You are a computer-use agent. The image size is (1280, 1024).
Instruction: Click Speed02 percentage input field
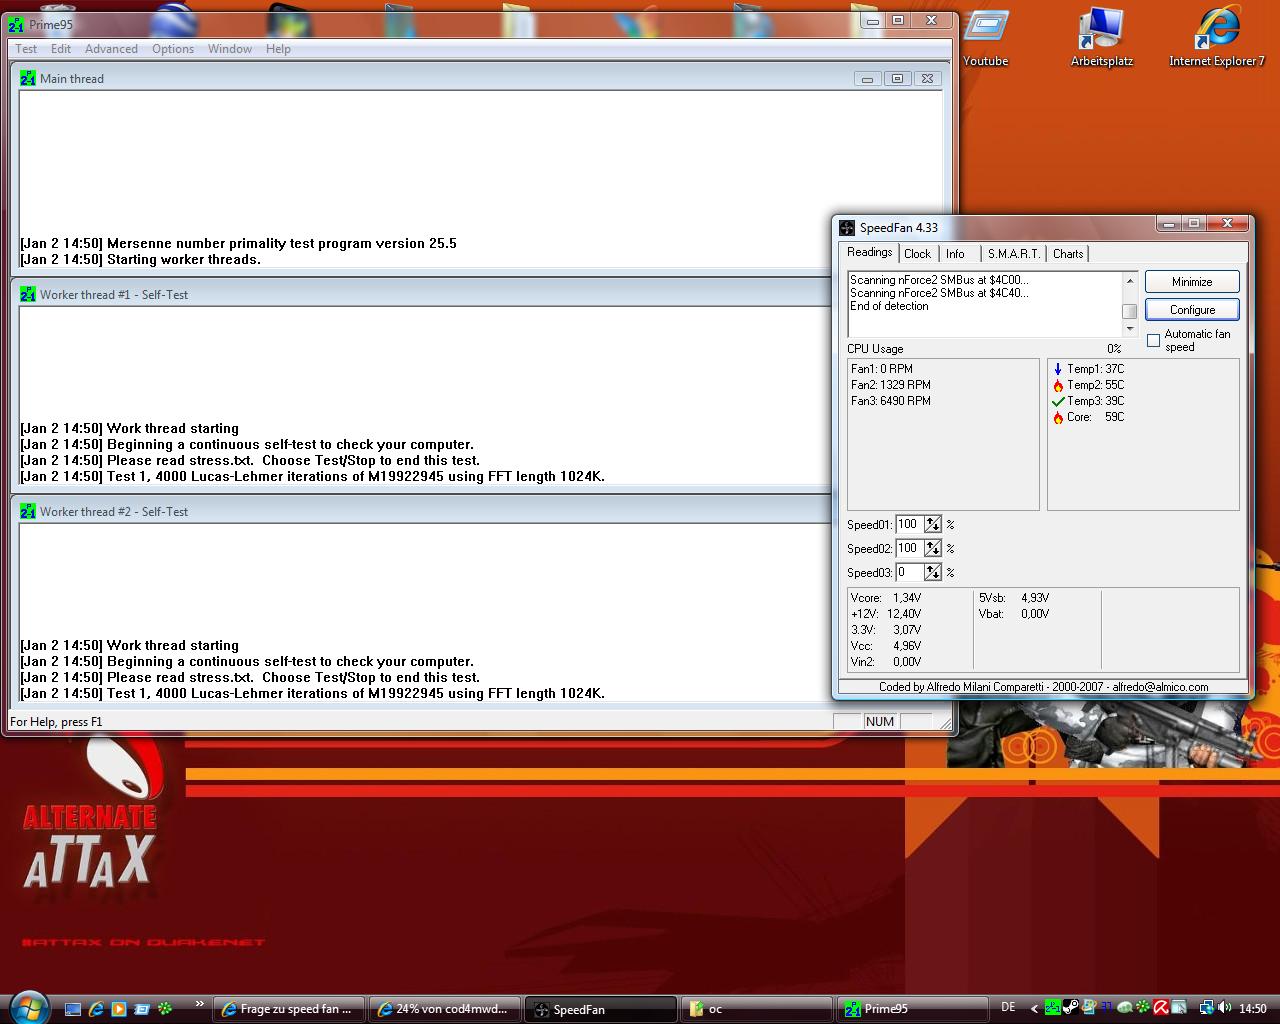(910, 548)
